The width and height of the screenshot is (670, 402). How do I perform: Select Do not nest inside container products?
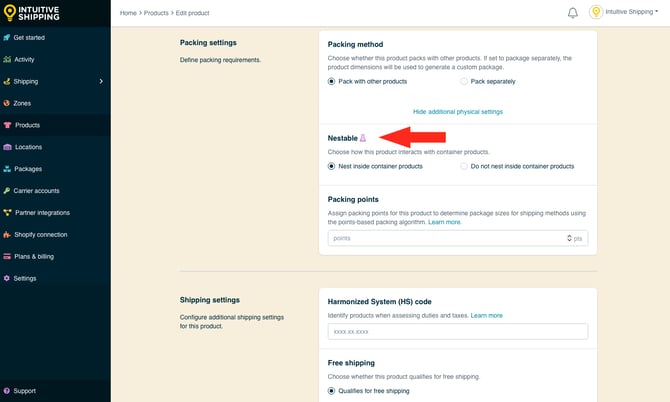click(464, 166)
